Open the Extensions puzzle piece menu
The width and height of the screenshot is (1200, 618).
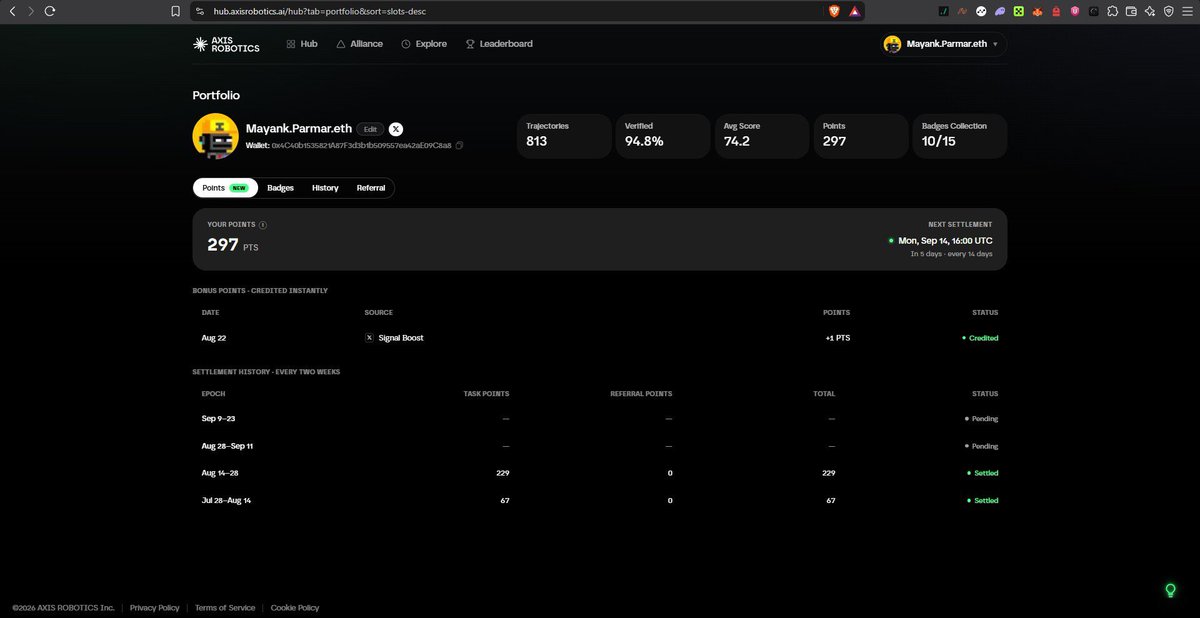pyautogui.click(x=1113, y=11)
